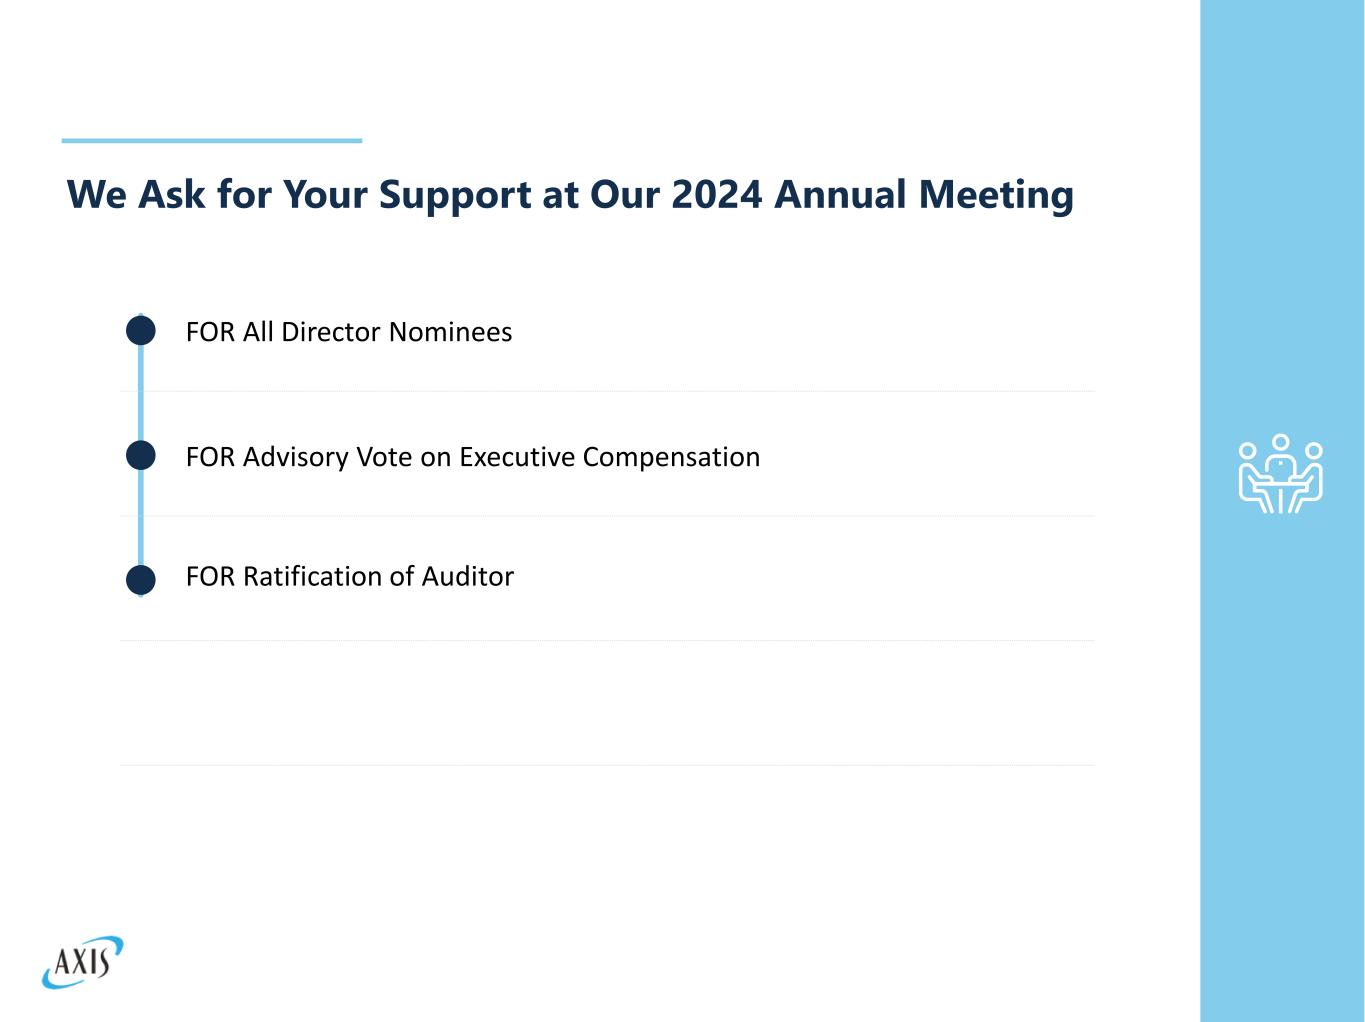
Task: Click "FOR Advisory Vote on Executive Compensation" line
Action: [472, 457]
